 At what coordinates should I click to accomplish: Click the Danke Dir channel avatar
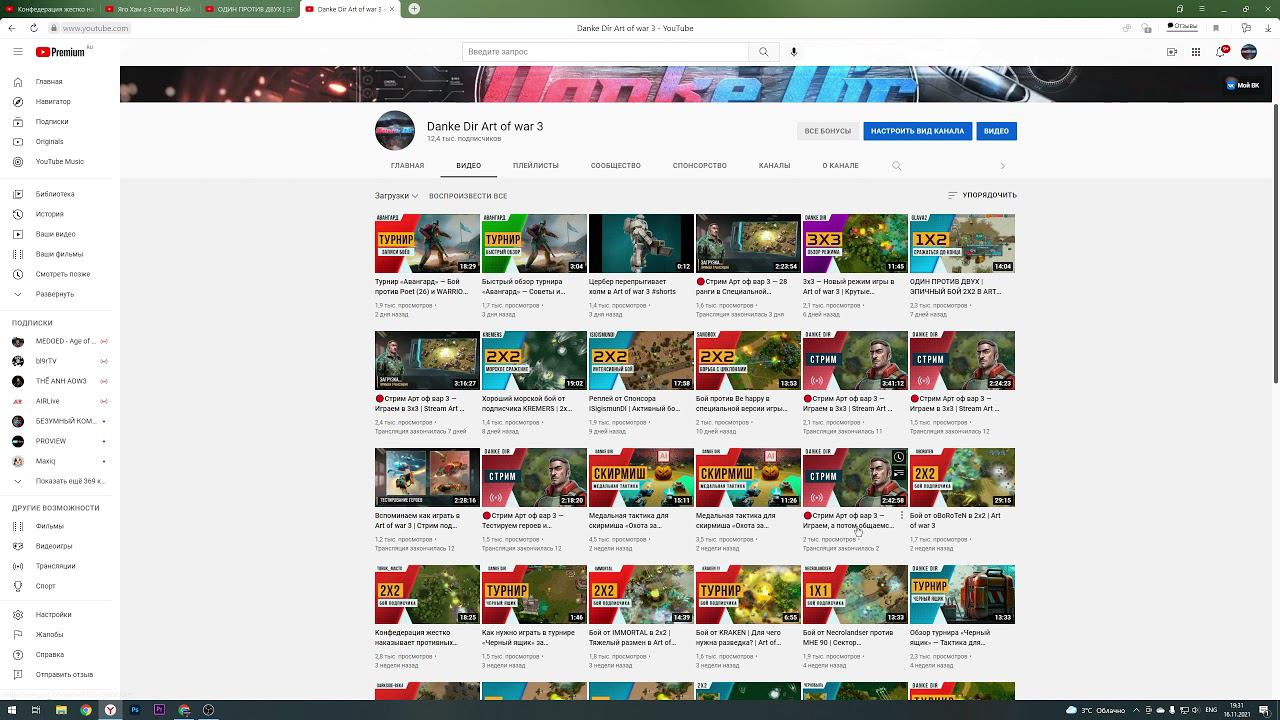point(395,131)
